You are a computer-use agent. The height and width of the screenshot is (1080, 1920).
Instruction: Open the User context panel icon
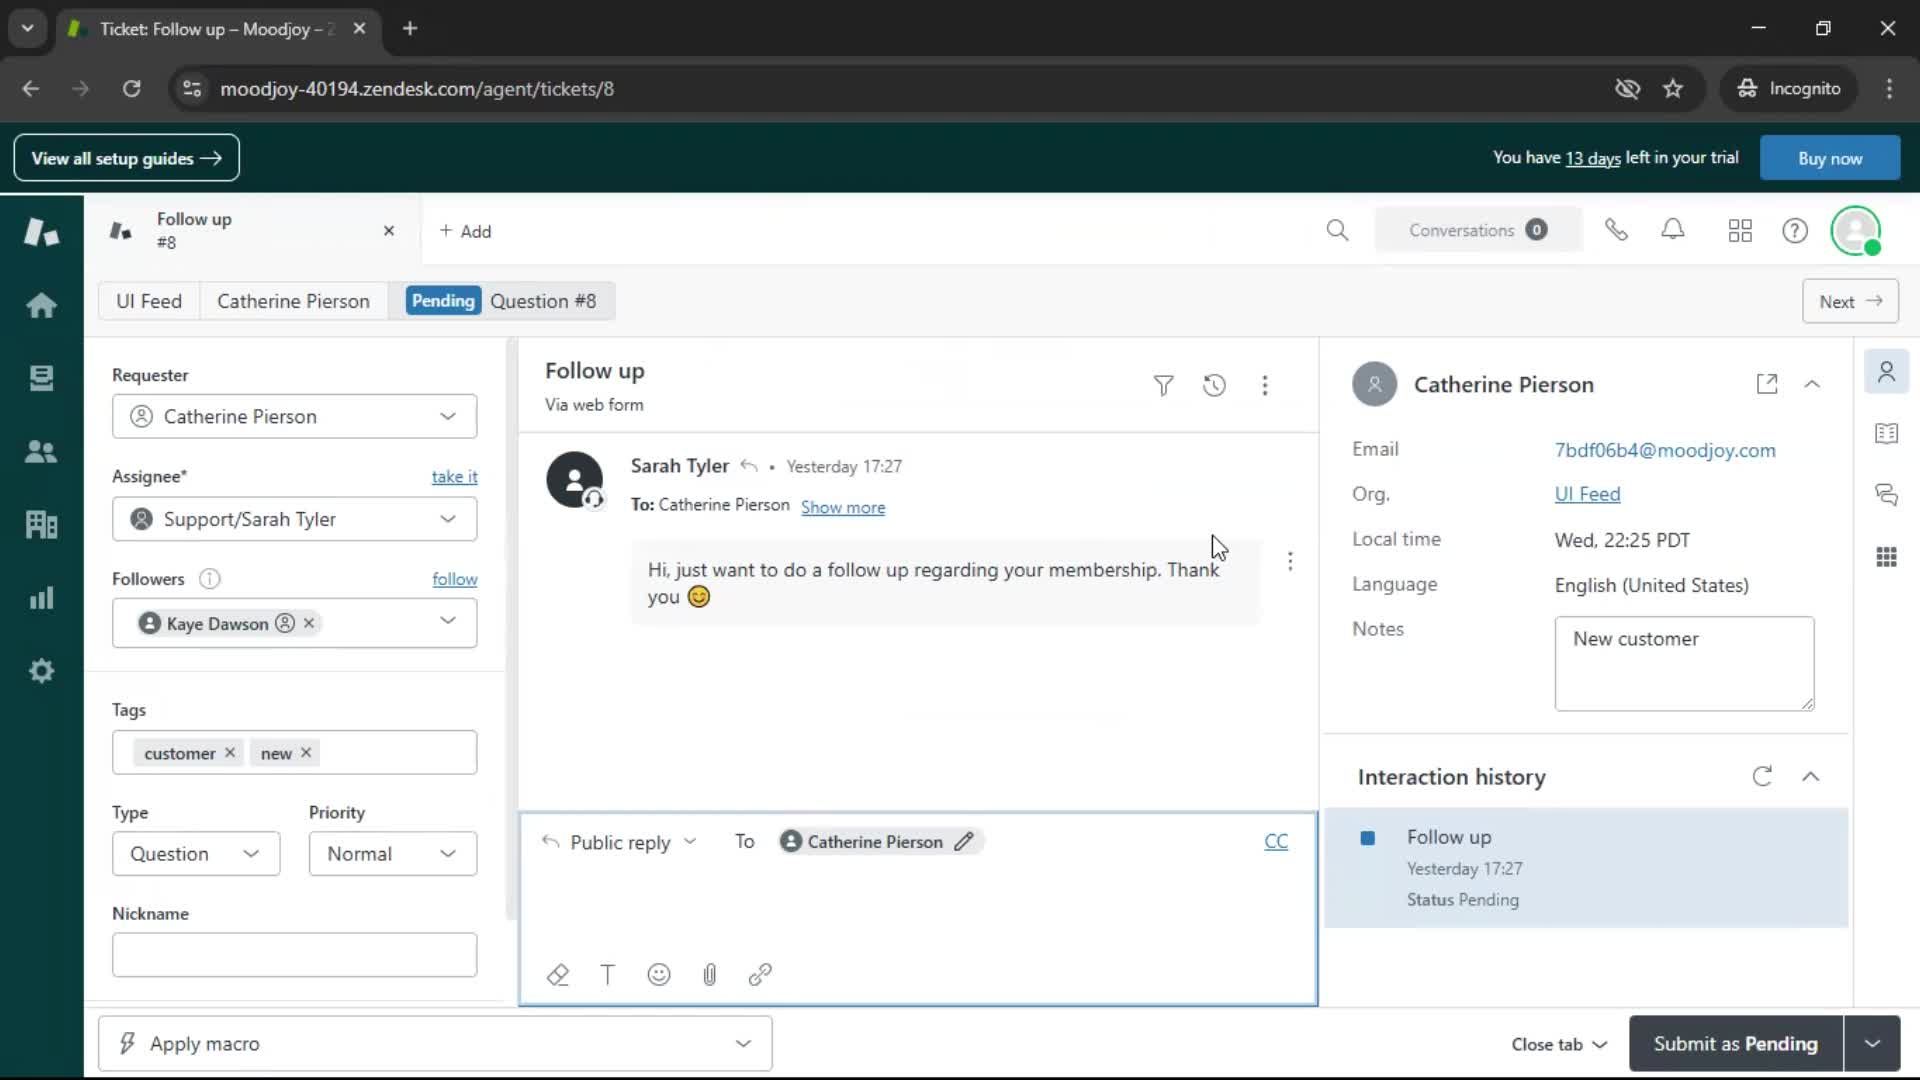pos(1886,372)
